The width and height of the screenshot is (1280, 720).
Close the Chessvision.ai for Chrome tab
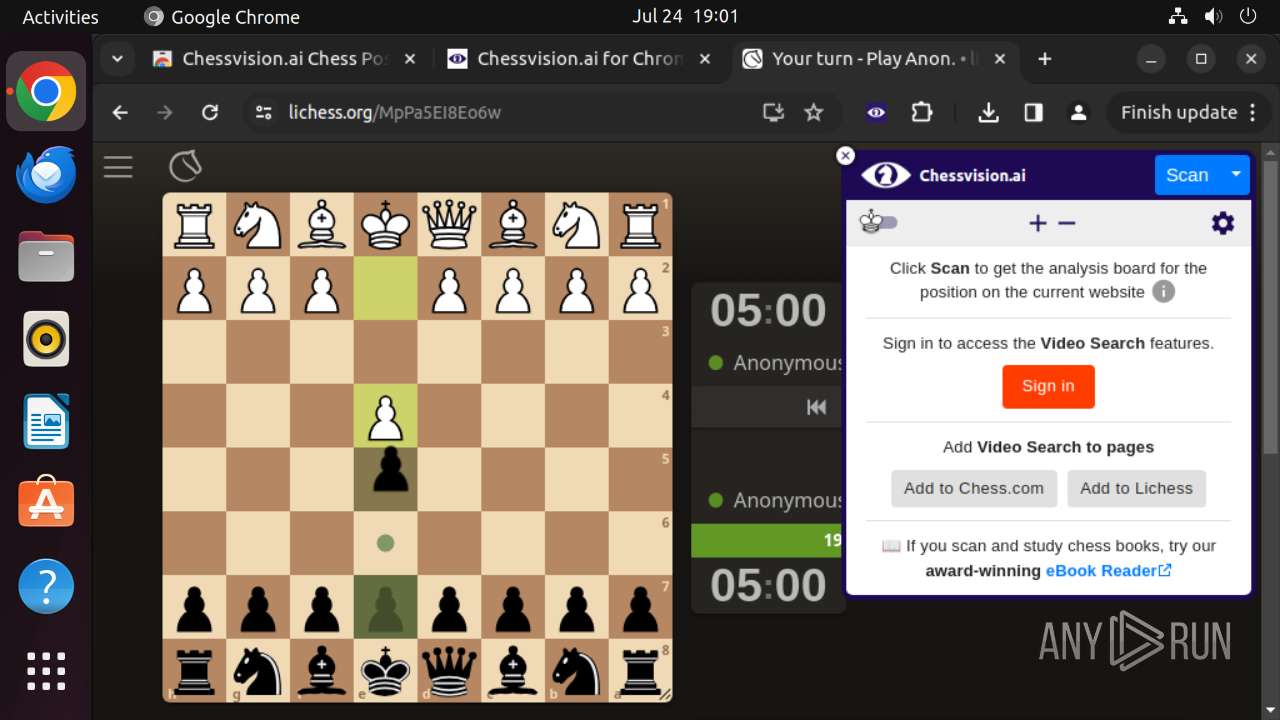(705, 59)
